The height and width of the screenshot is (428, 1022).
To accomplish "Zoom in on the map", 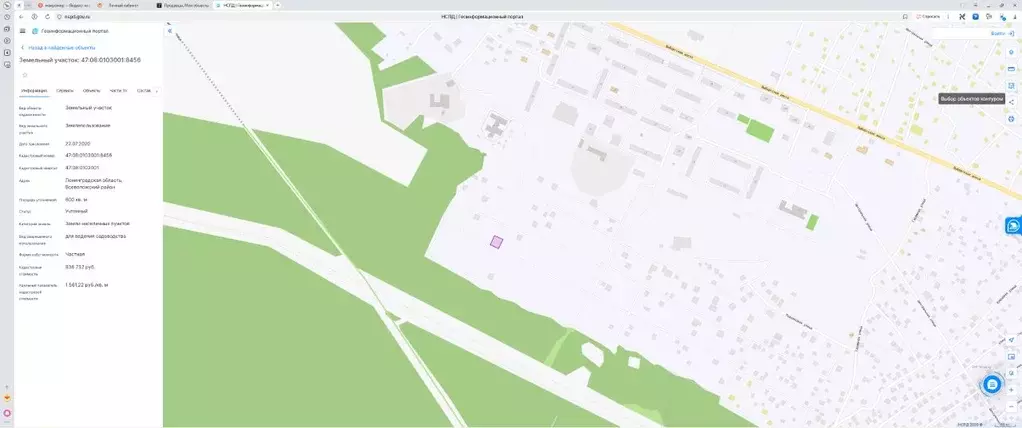I will coord(1011,390).
